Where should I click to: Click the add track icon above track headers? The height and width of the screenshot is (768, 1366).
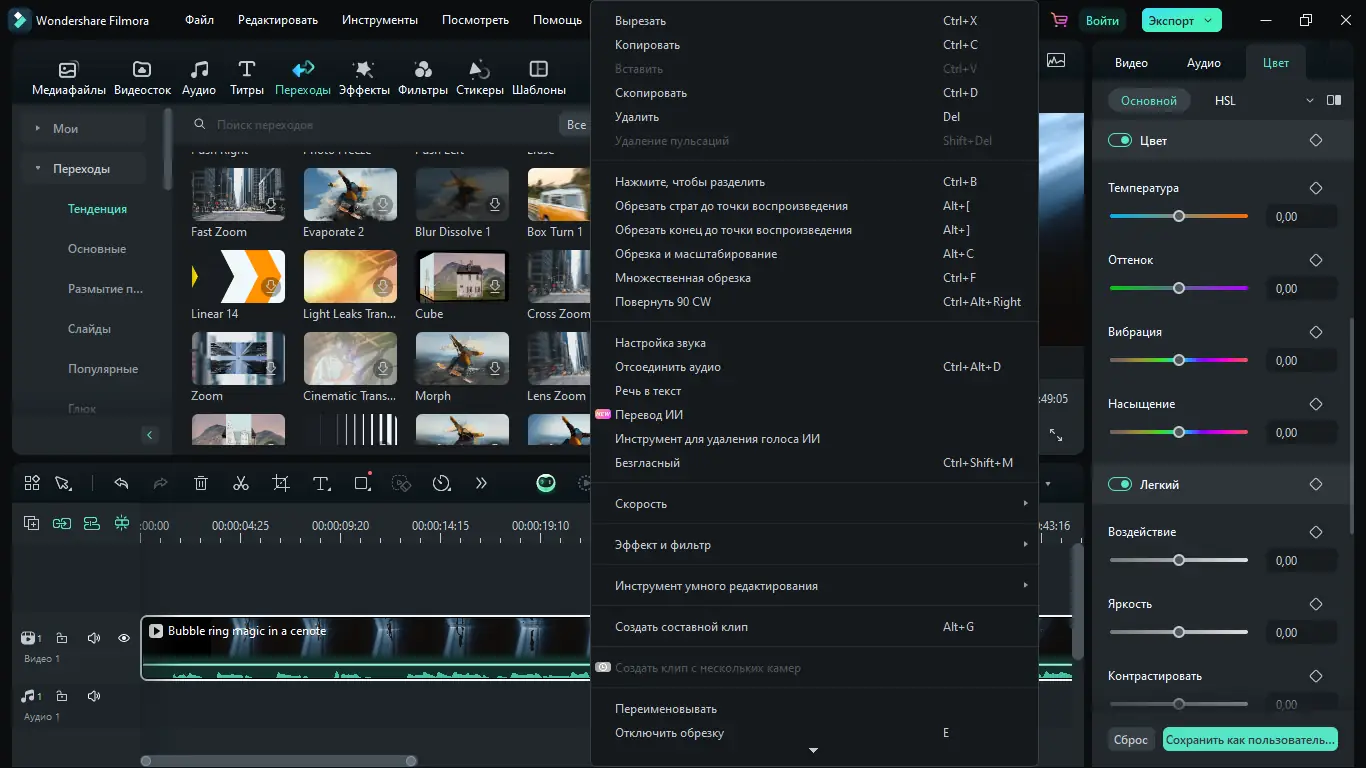coord(32,523)
